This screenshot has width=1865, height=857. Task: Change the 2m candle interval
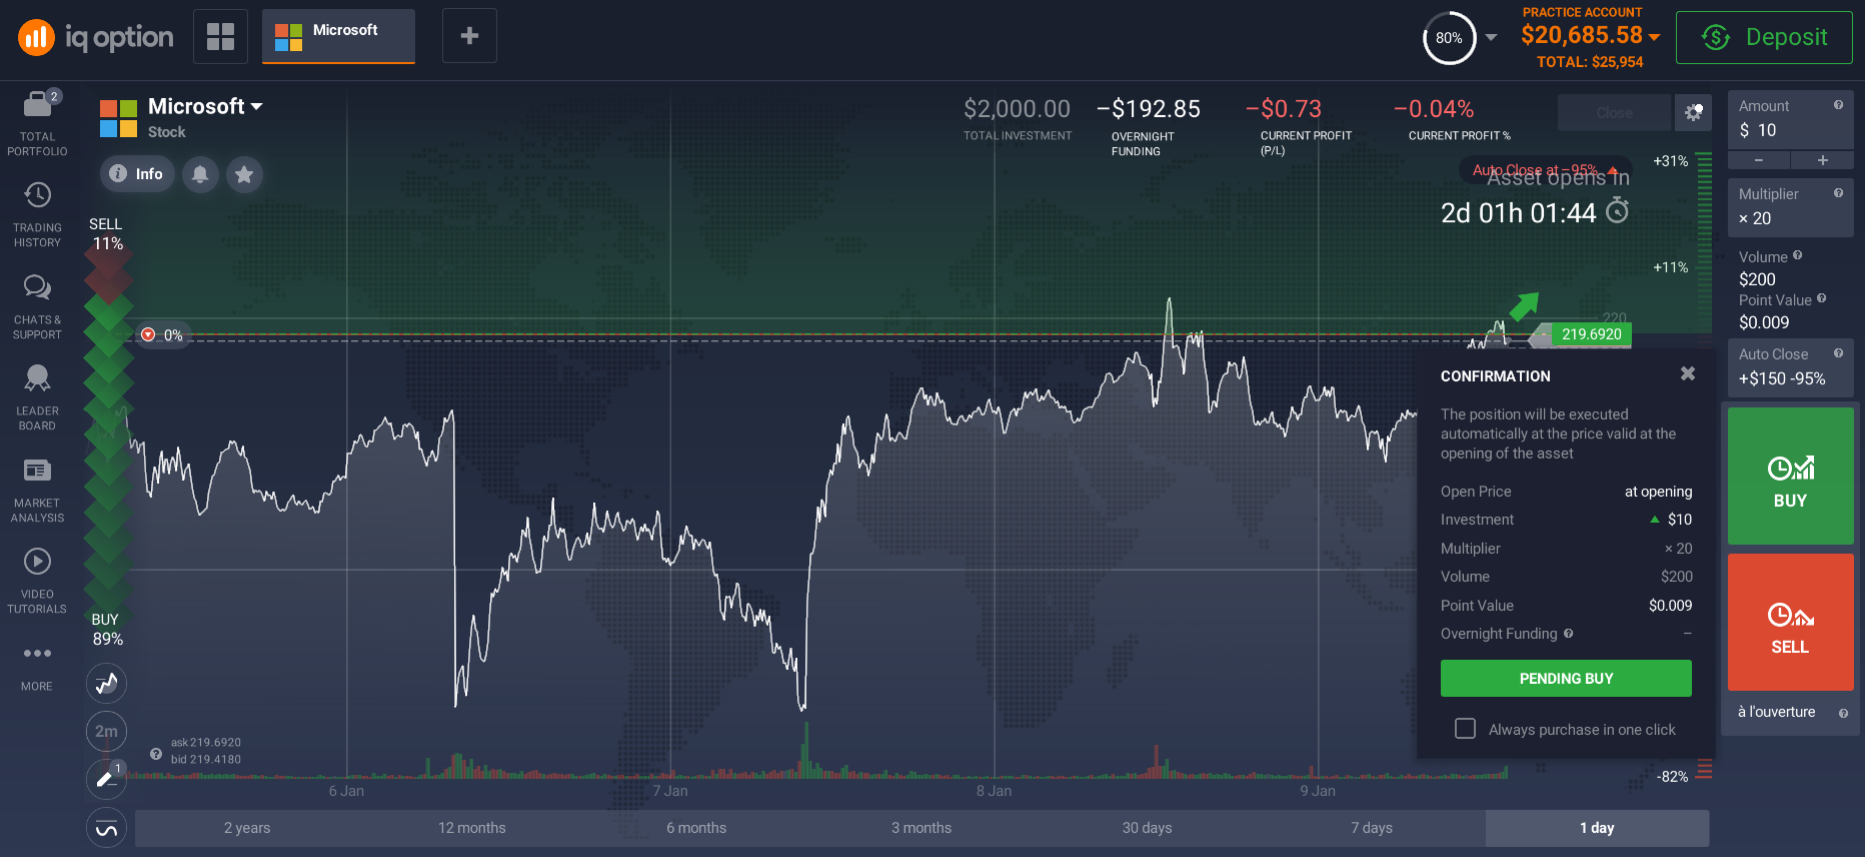point(106,731)
